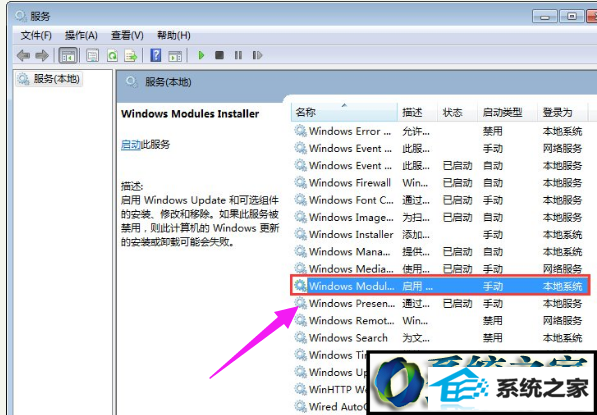Click gear icon of Windows Error row
The width and height of the screenshot is (597, 415).
(x=300, y=131)
